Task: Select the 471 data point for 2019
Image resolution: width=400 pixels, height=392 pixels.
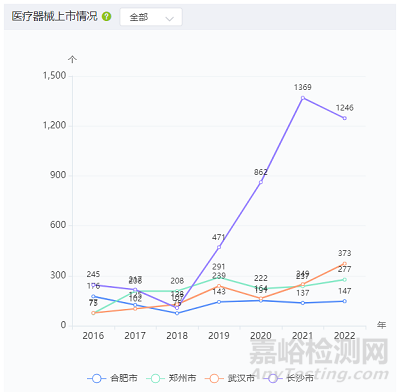Action: pos(219,247)
